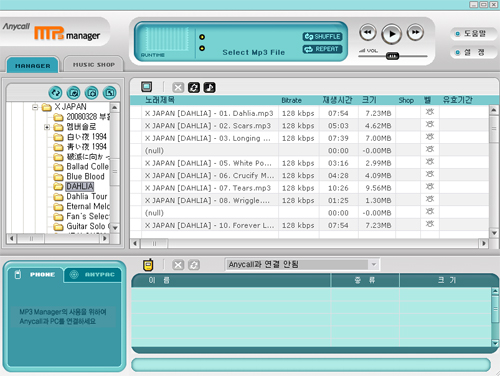Select song 06. Crucify M...

[x=209, y=175]
